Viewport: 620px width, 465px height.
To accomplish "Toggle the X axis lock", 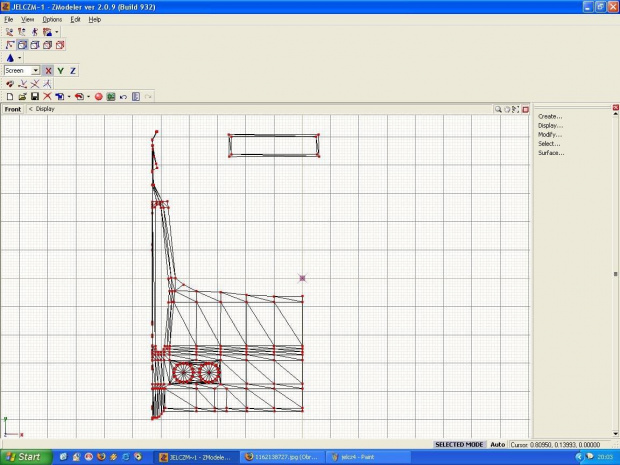I will pos(48,71).
